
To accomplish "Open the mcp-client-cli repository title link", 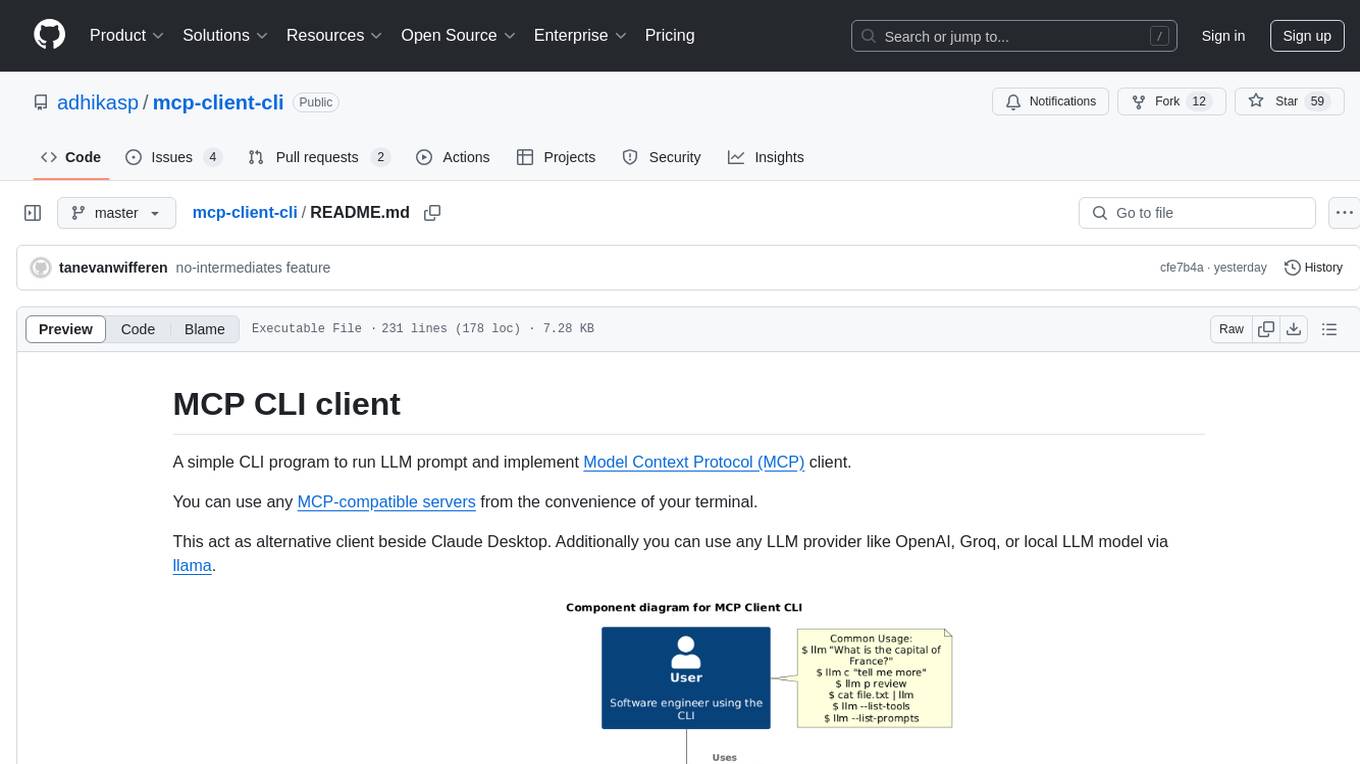I will click(218, 102).
